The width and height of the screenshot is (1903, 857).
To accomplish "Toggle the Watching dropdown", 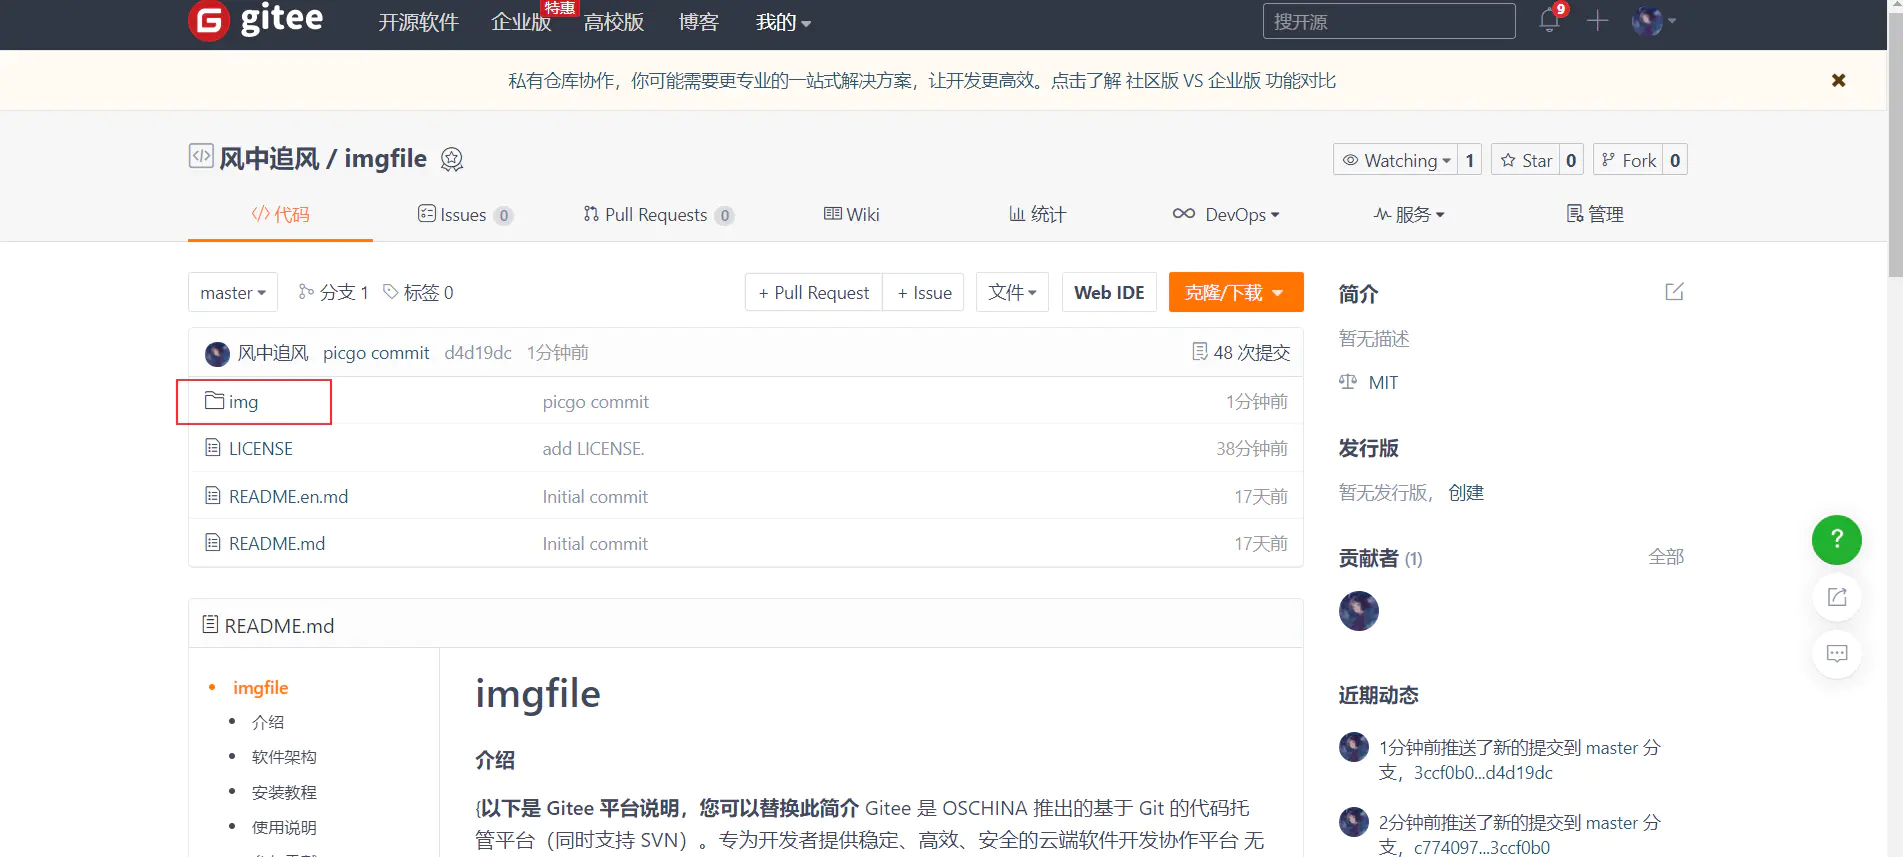I will [1395, 160].
